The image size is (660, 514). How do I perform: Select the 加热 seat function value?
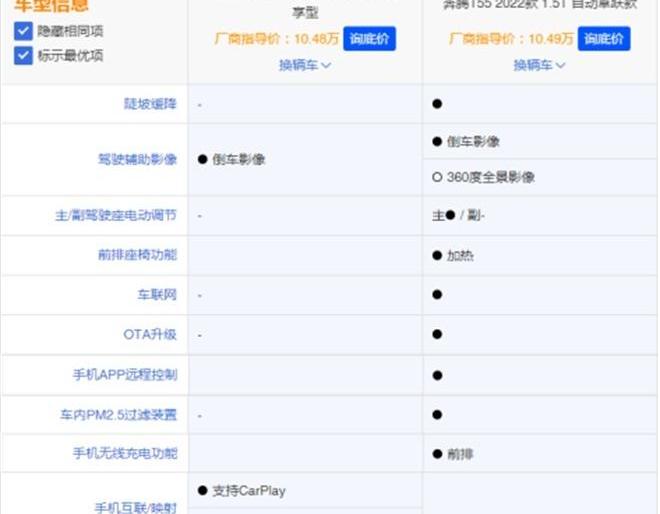point(460,256)
